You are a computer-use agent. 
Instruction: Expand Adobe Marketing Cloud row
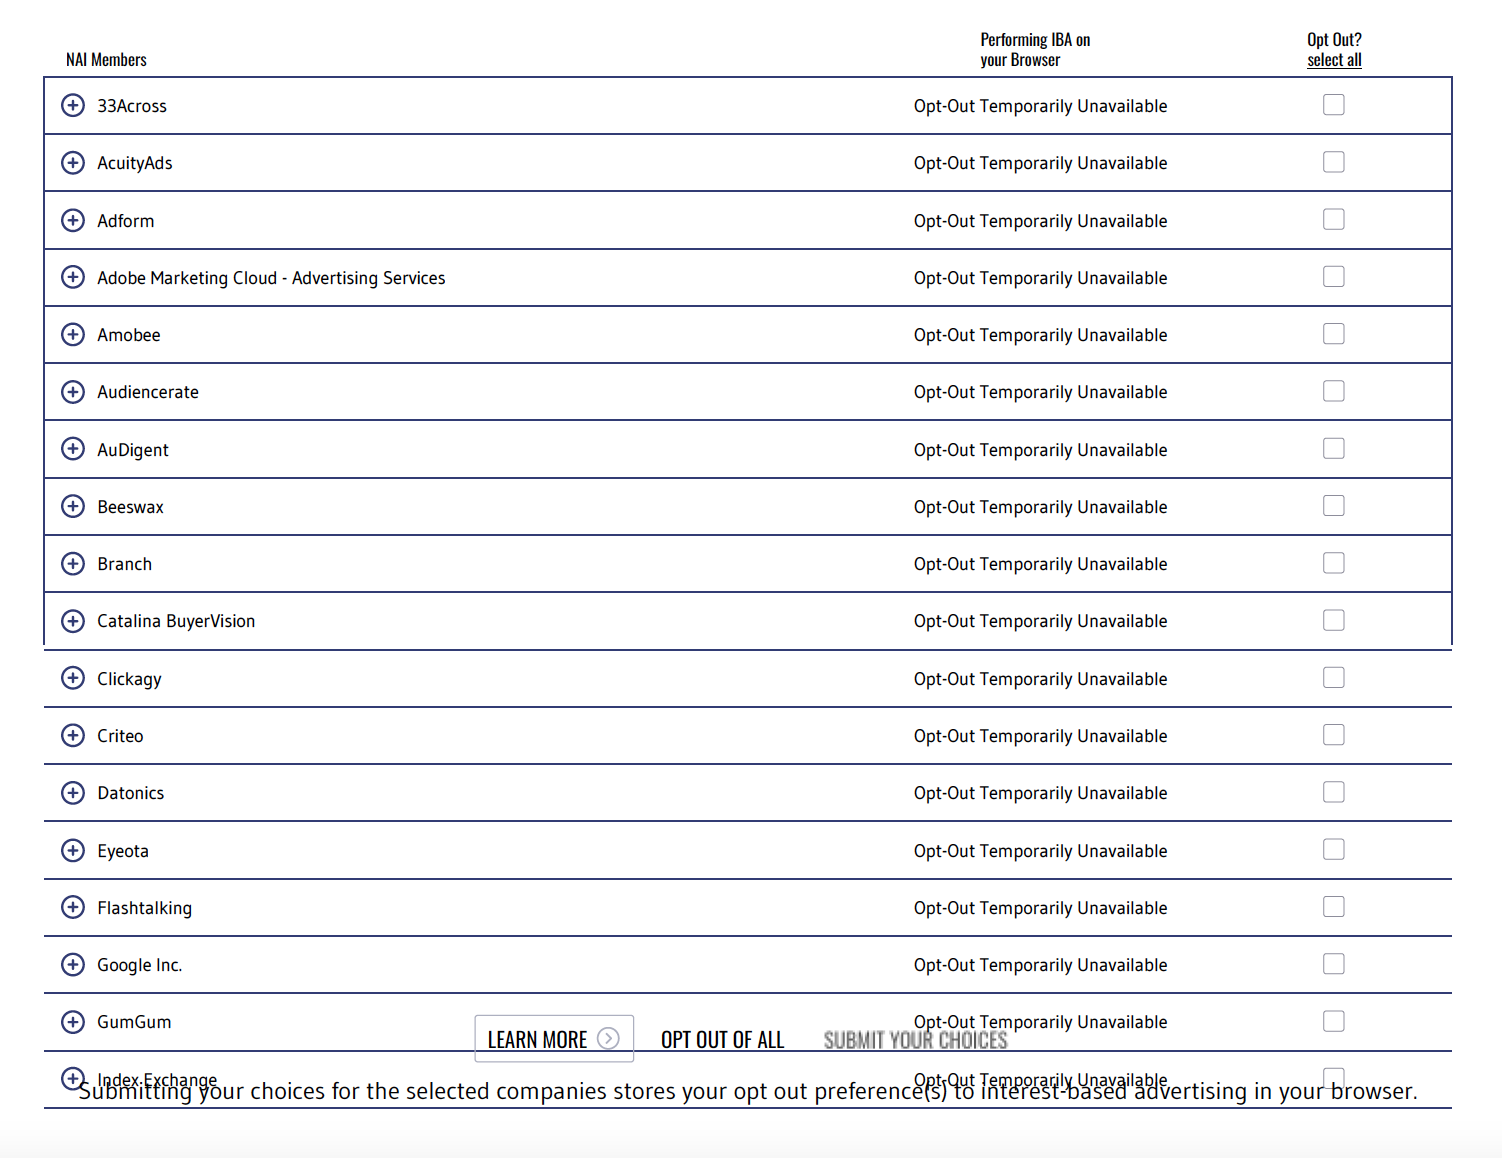click(x=73, y=277)
